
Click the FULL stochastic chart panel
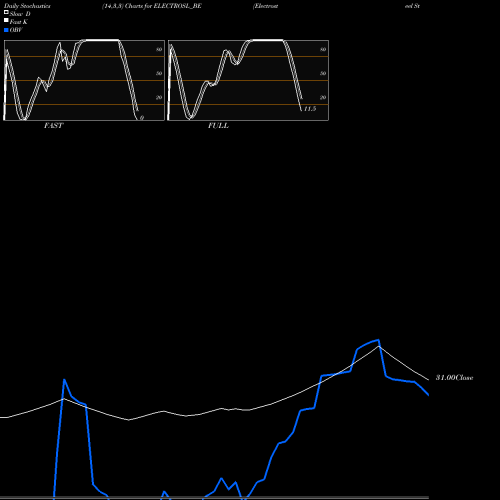[x=248, y=80]
